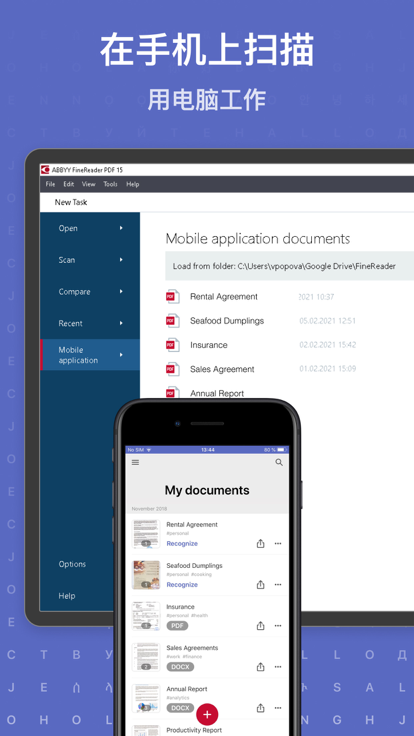The height and width of the screenshot is (736, 414).
Task: Share the Rental Agreement document
Action: tap(261, 544)
